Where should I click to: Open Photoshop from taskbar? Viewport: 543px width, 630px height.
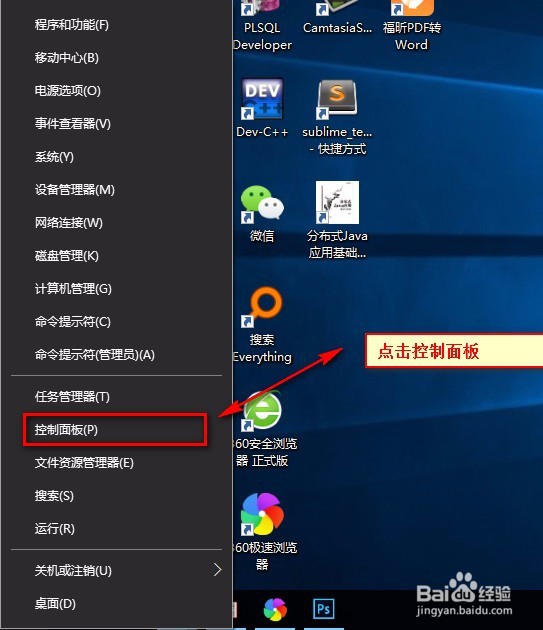324,609
